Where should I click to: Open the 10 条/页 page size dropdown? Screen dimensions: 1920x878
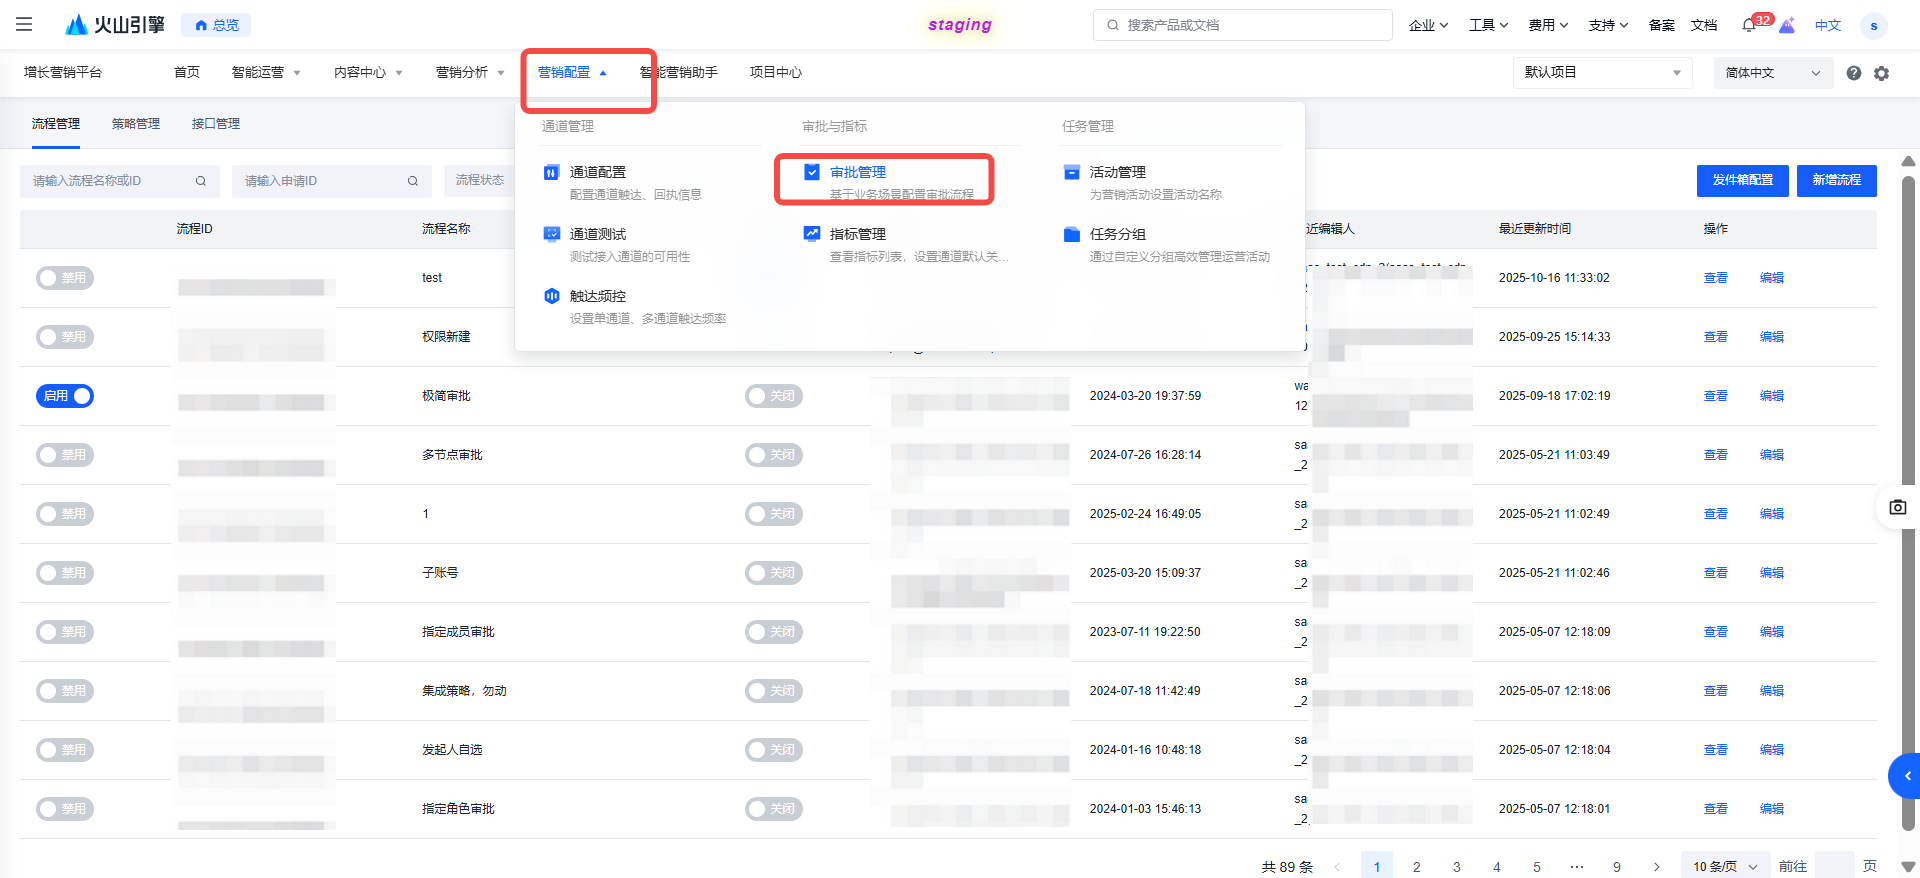click(x=1725, y=866)
